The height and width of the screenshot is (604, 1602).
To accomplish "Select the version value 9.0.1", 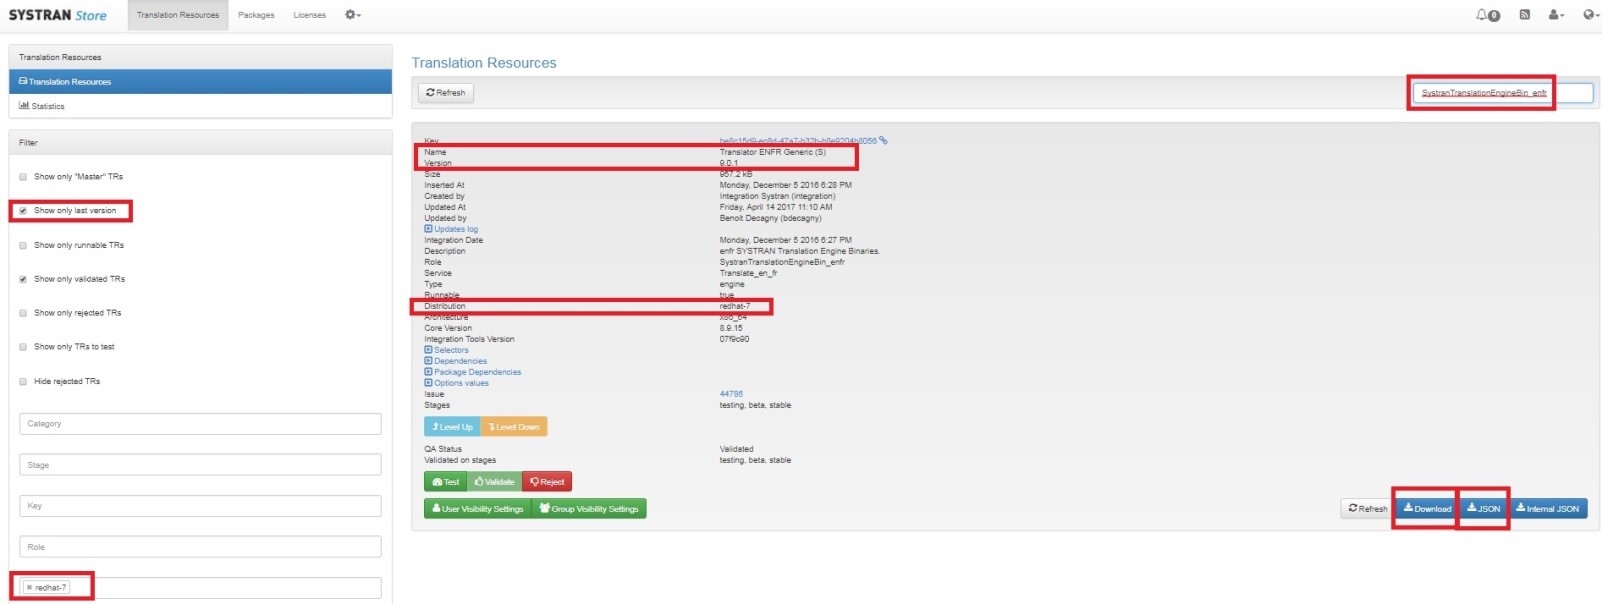I will [729, 163].
